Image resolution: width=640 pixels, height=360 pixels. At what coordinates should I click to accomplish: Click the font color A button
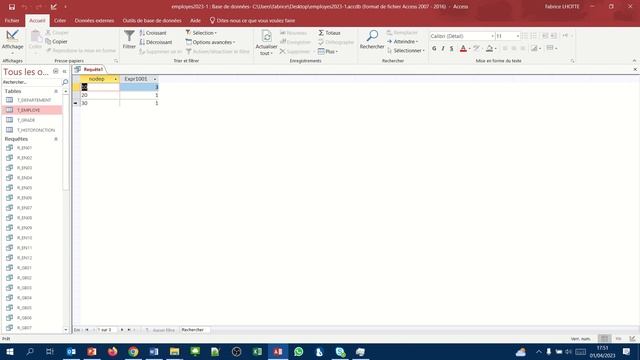(x=463, y=49)
